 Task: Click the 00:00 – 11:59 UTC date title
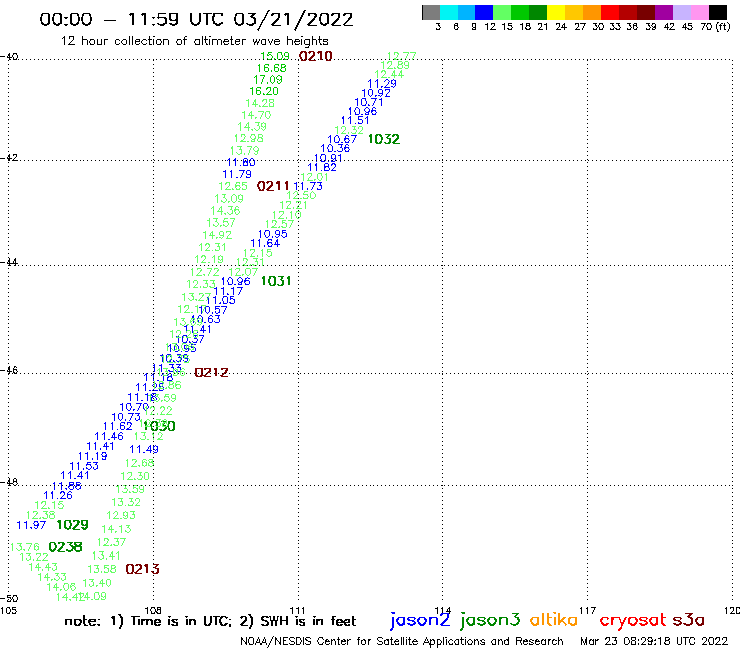(x=196, y=20)
